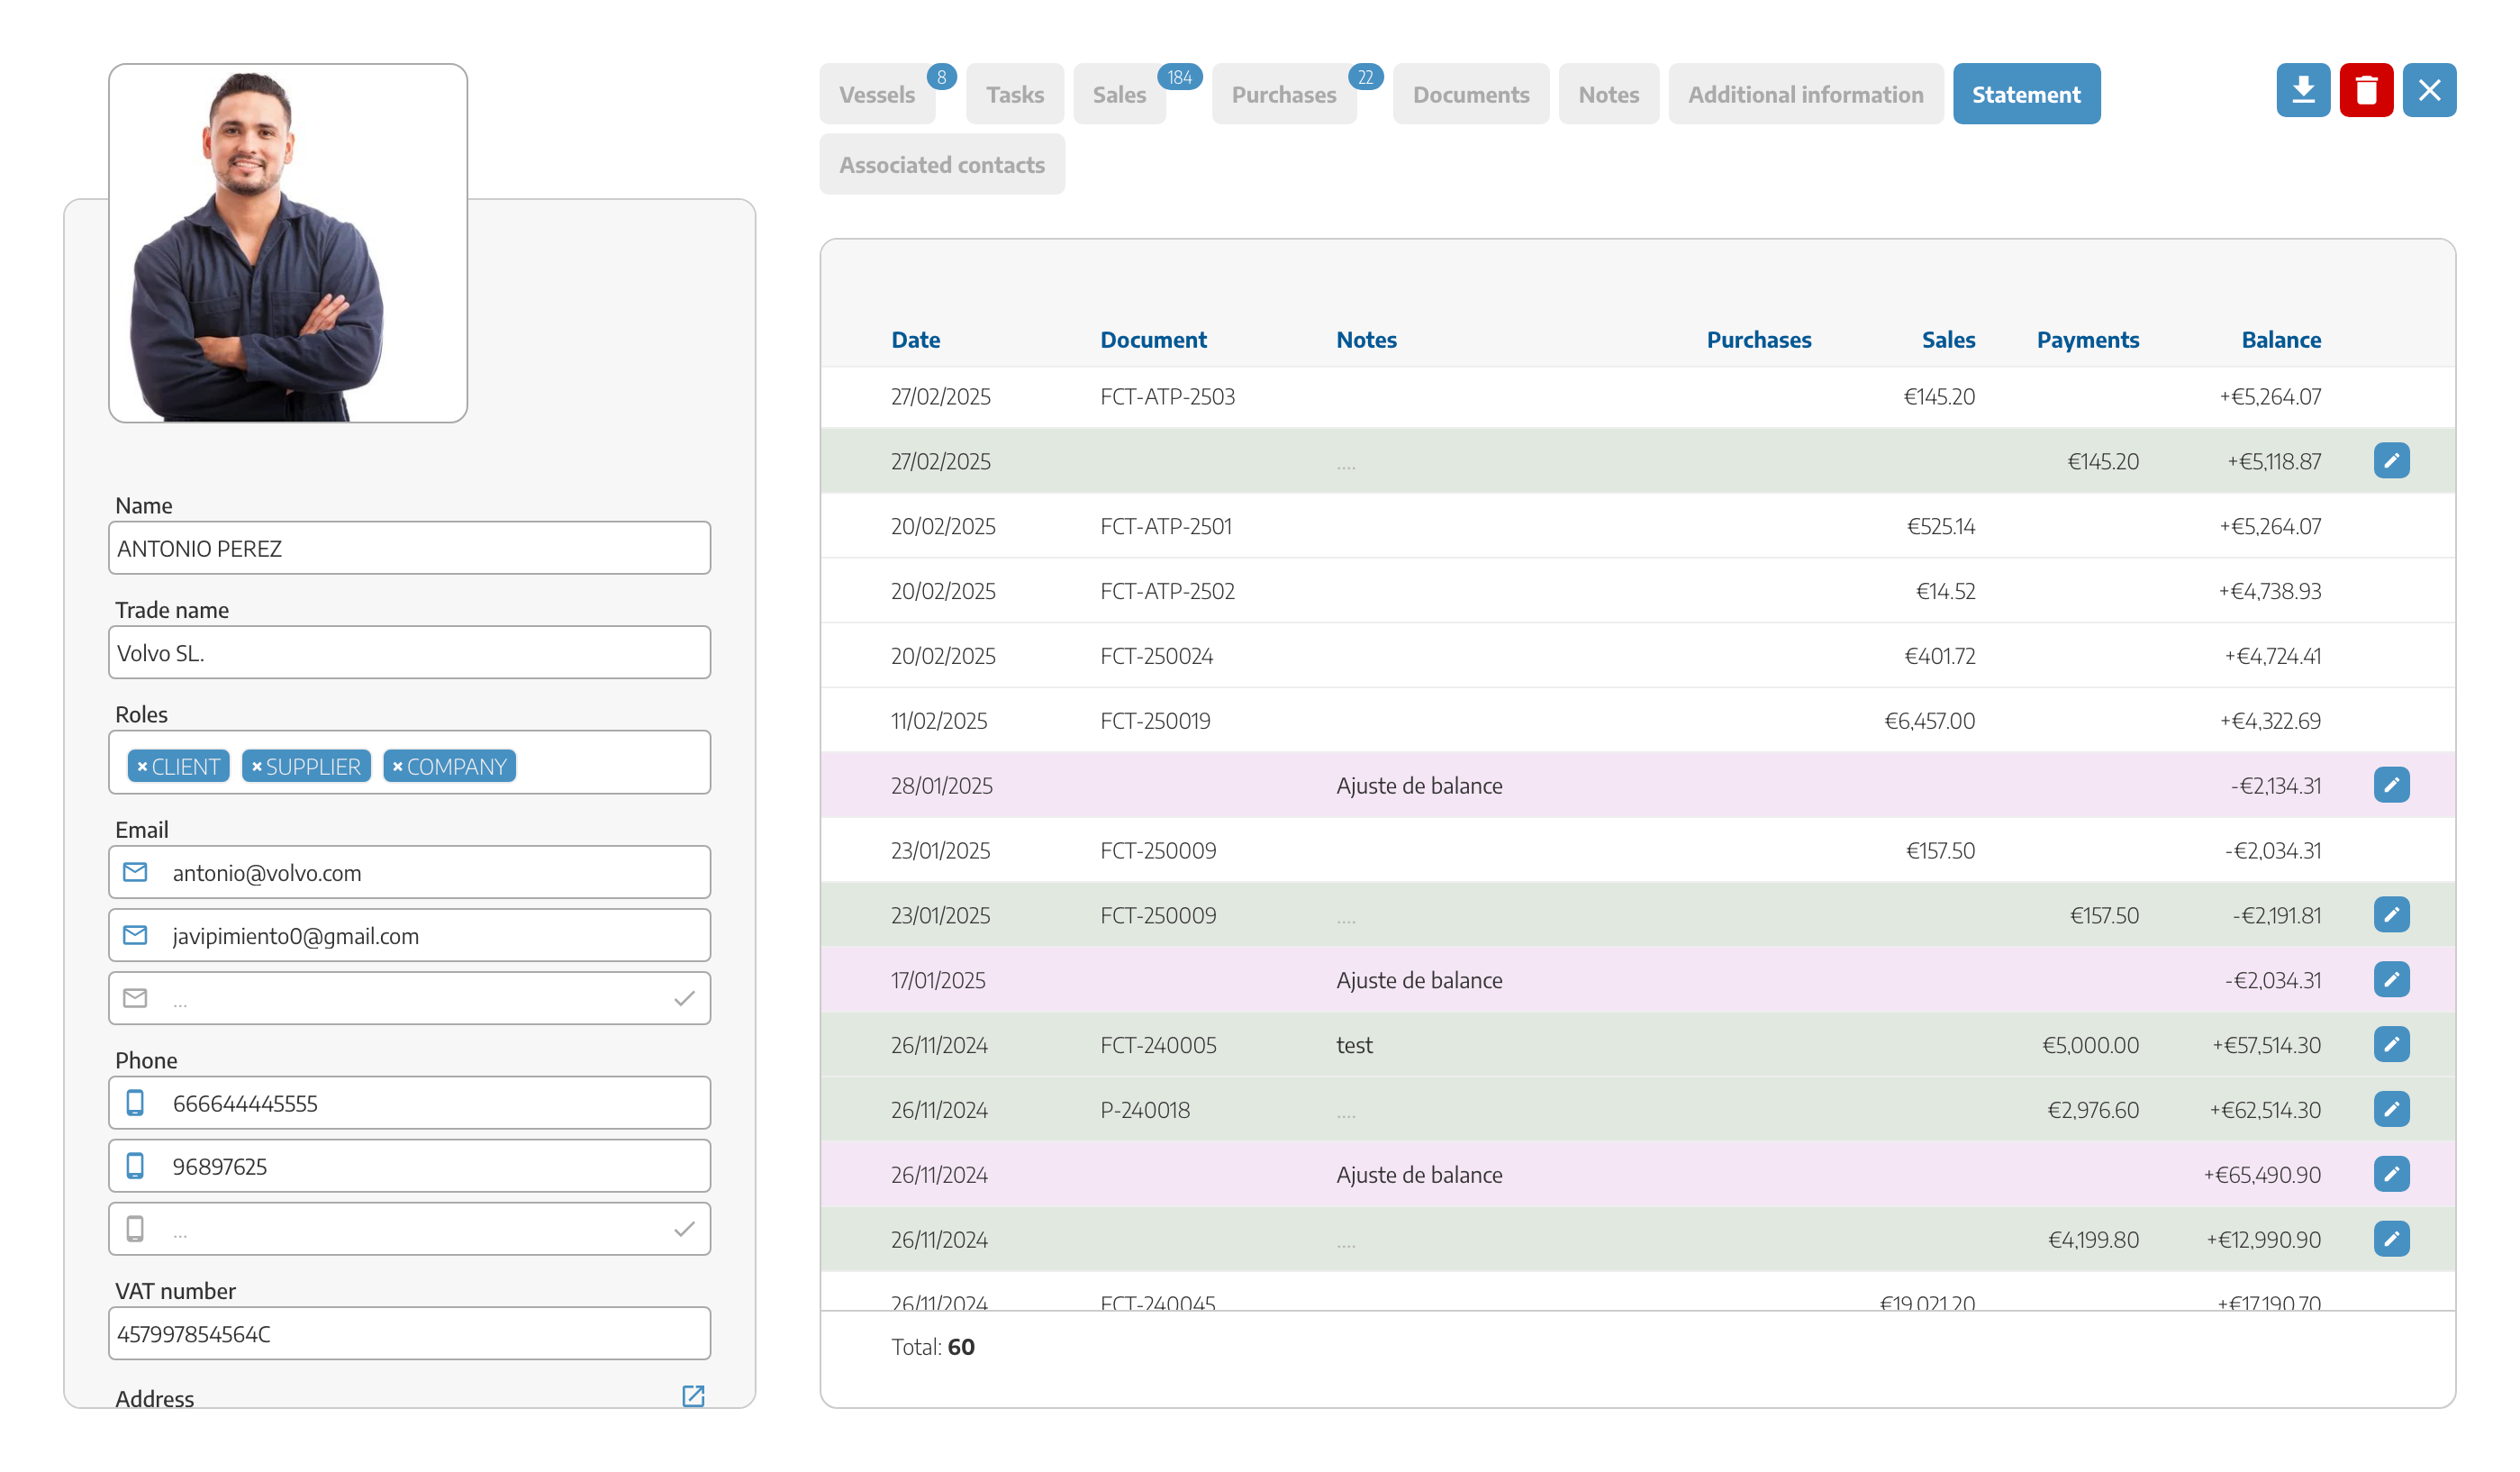The image size is (2520, 1472).
Task: Click envelope icon beside javipimiento0@gmail.com
Action: [x=135, y=936]
